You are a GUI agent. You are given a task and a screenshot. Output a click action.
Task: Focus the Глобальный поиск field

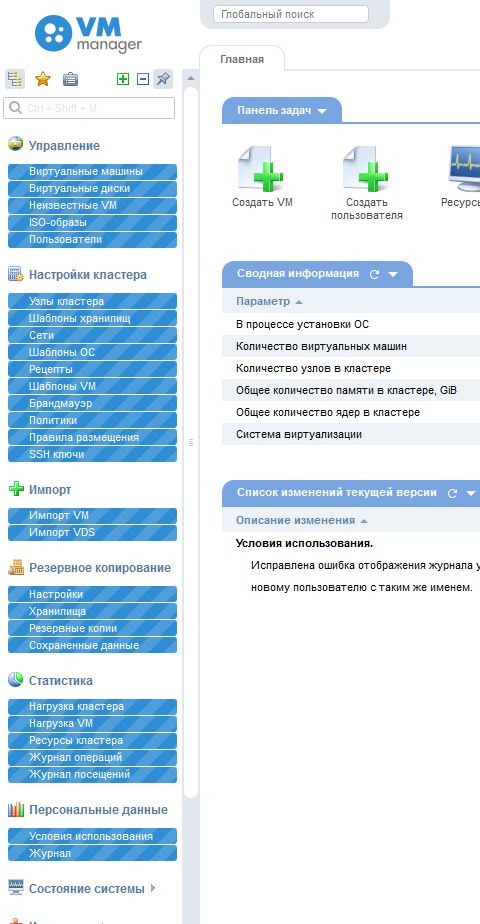click(x=291, y=14)
